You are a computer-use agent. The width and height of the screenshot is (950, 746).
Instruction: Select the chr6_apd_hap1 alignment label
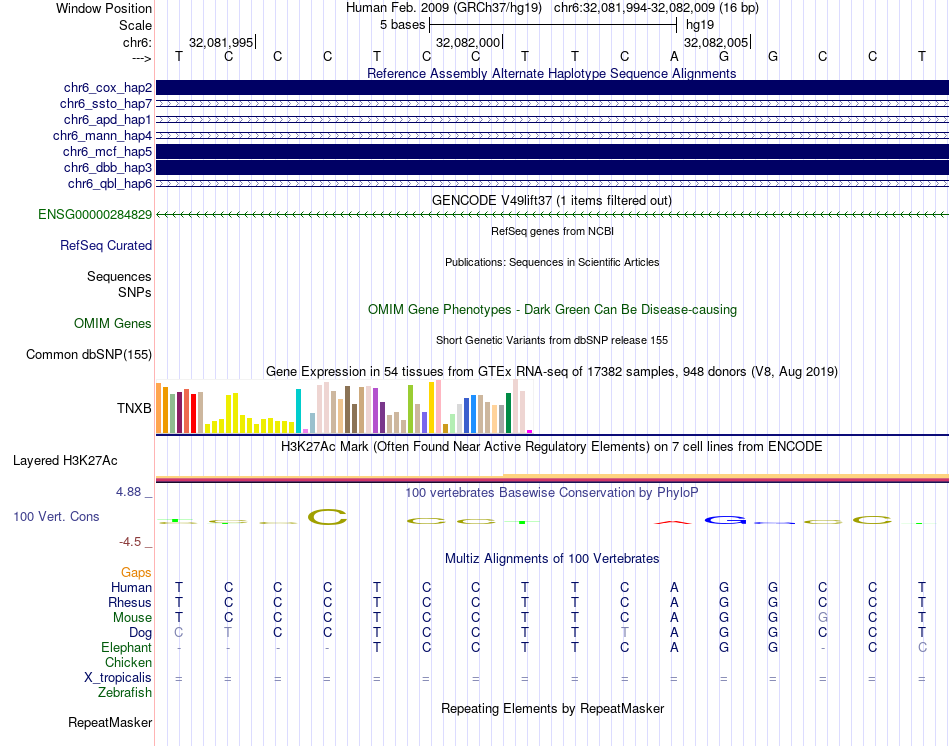click(108, 119)
